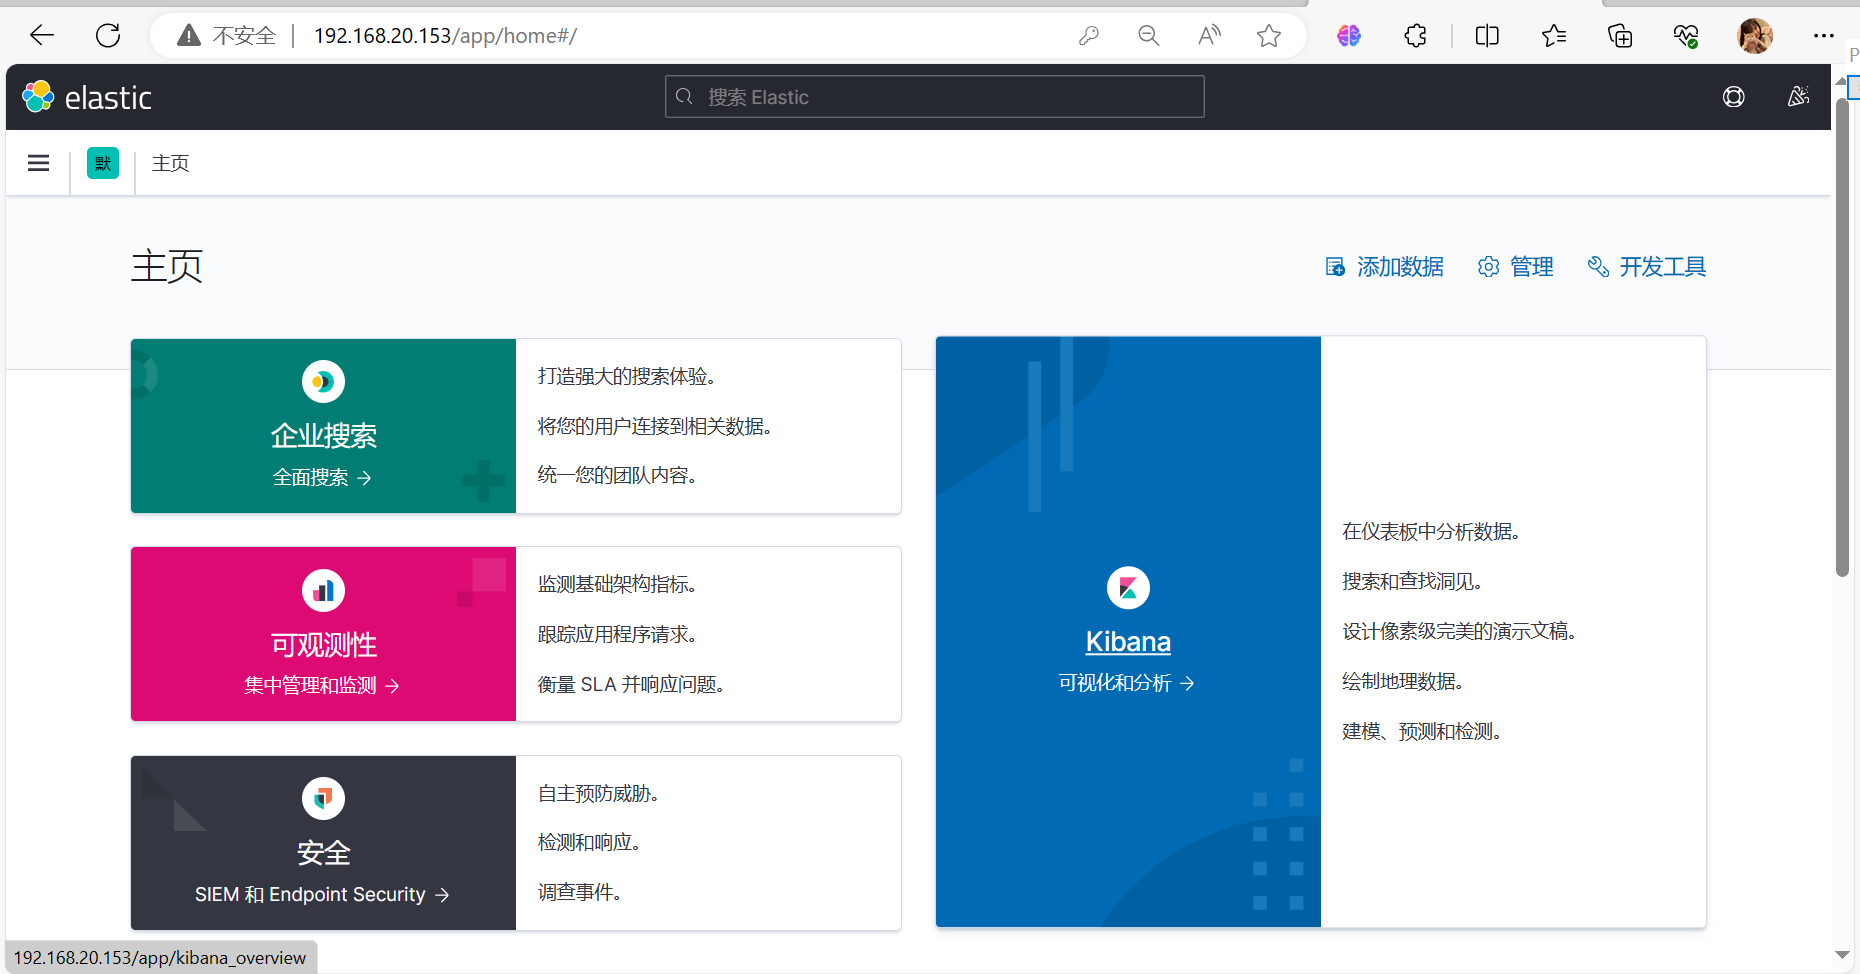Follow the SIEM 和 Endpoint Security link
The image size is (1860, 974).
pos(323,895)
